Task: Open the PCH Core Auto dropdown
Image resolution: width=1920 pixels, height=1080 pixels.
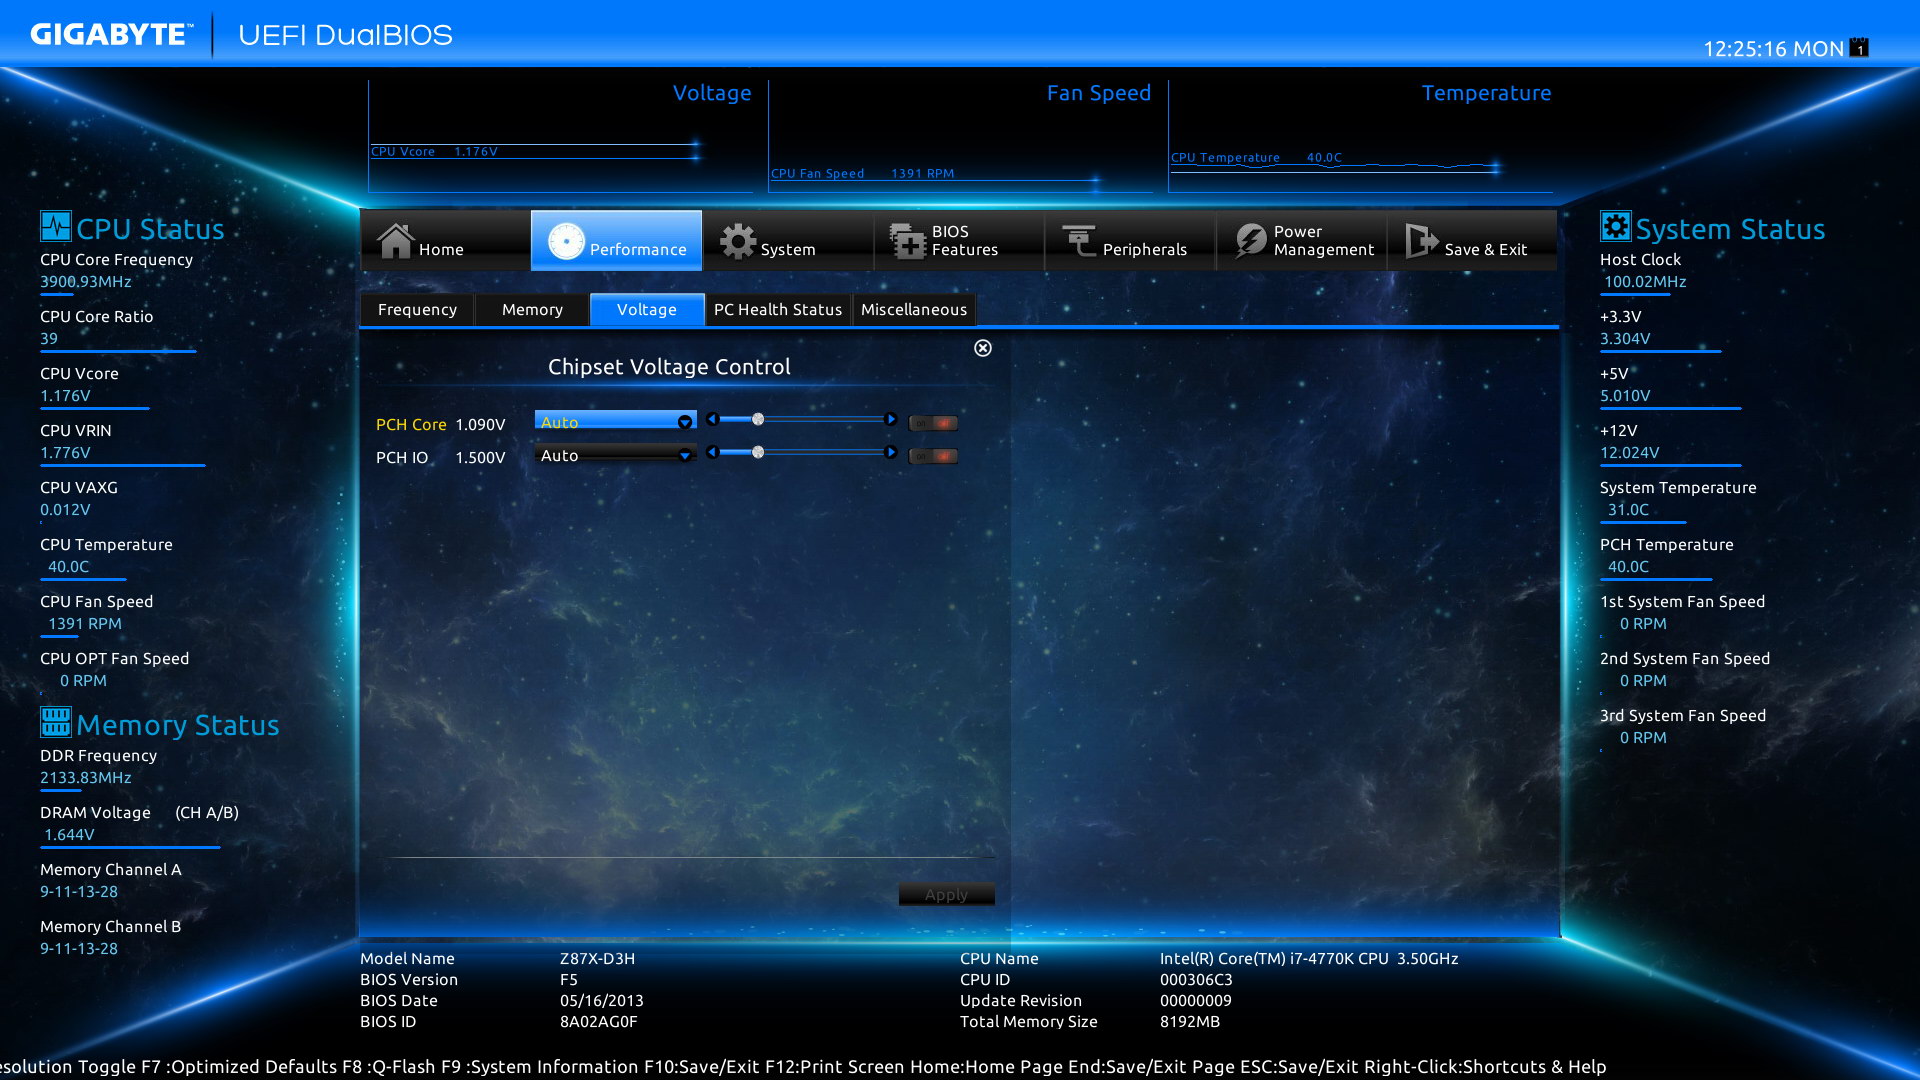Action: (x=615, y=422)
